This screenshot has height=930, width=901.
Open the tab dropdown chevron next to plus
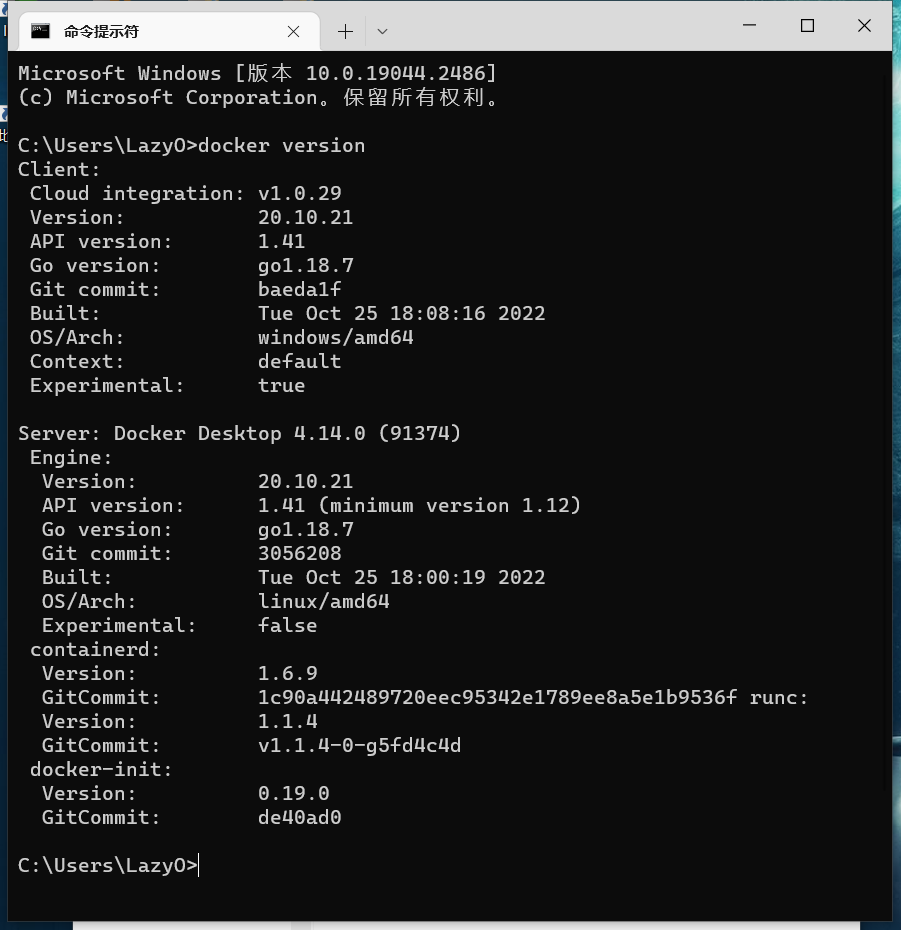point(381,31)
